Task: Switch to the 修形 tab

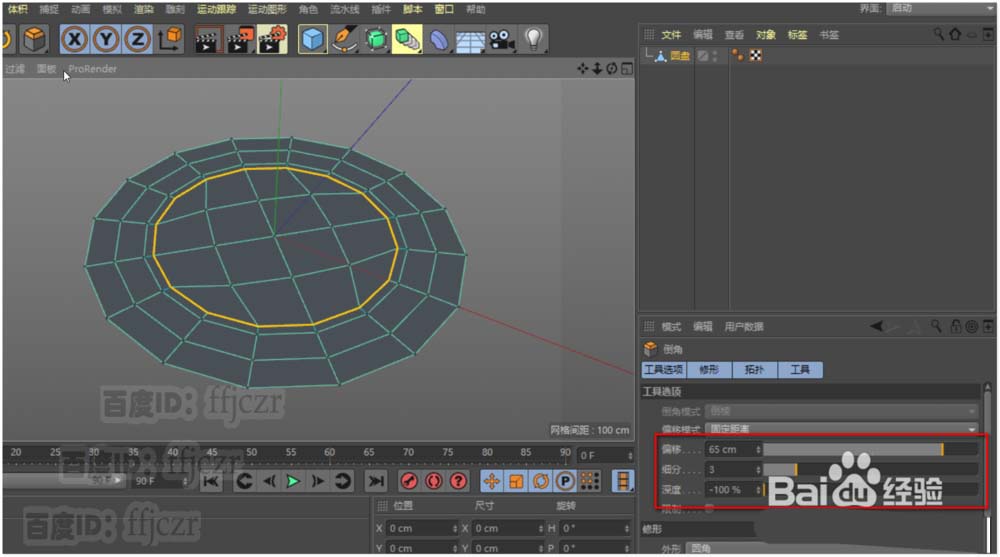Action: pyautogui.click(x=708, y=370)
